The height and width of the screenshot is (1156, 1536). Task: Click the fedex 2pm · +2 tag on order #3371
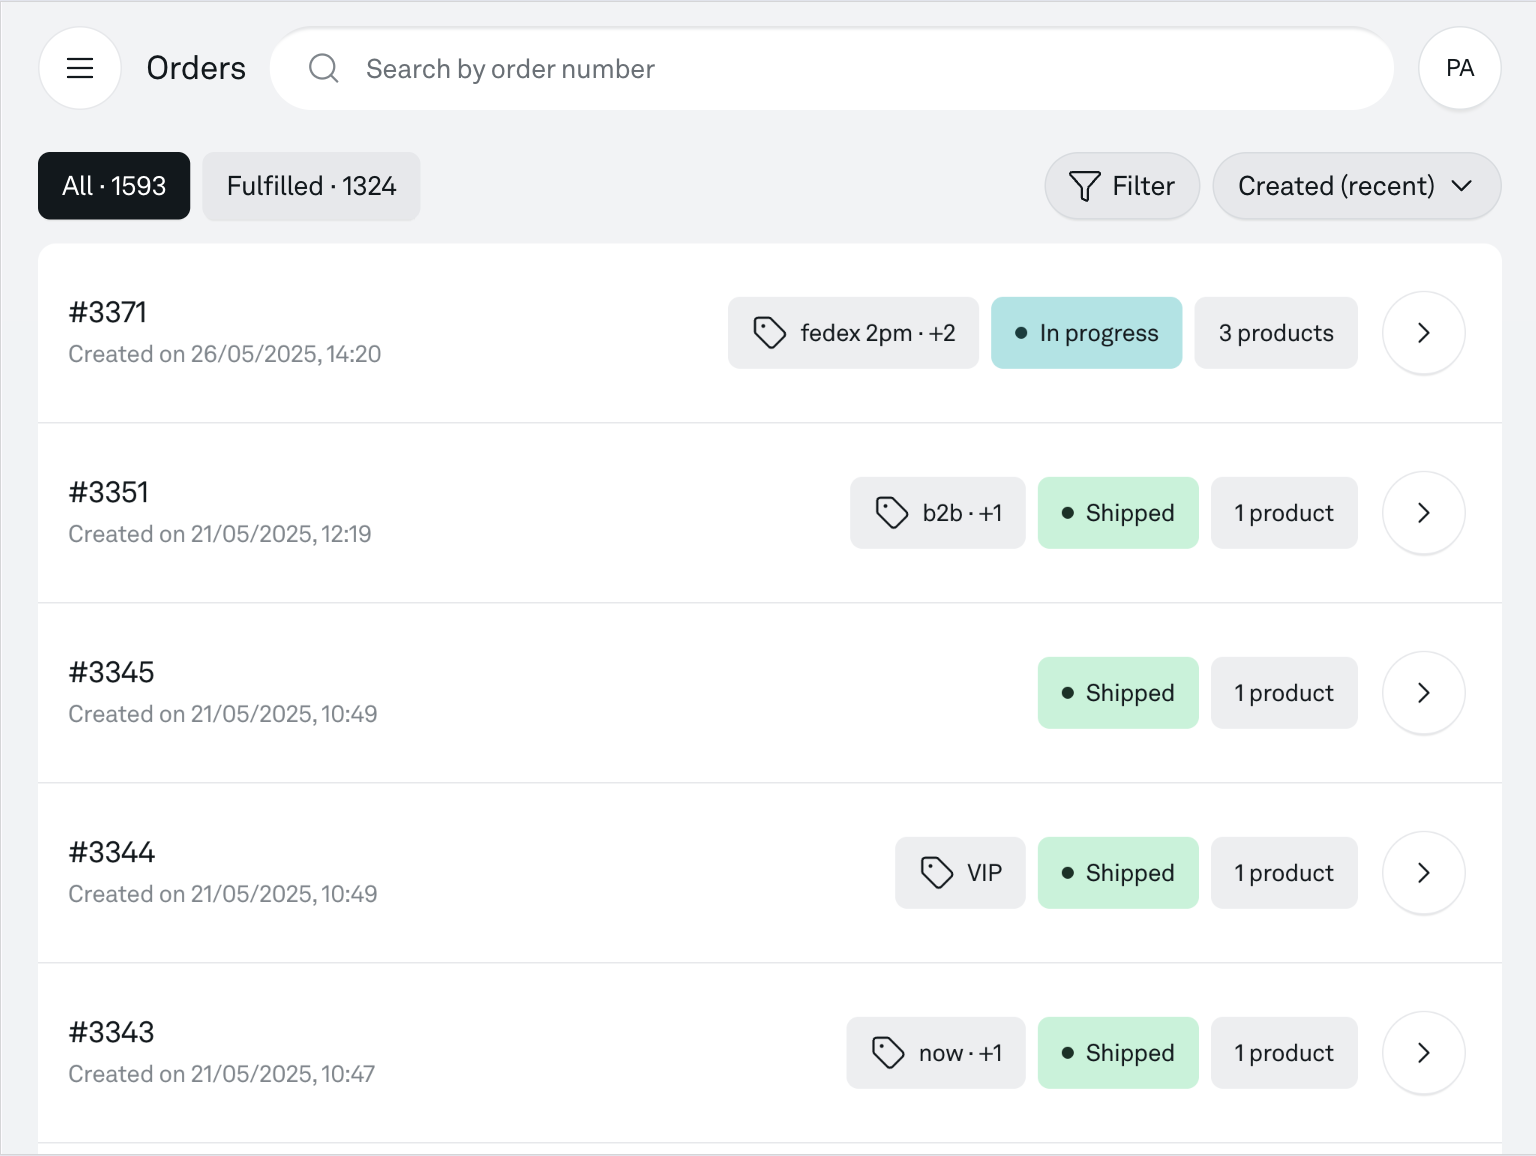coord(853,333)
